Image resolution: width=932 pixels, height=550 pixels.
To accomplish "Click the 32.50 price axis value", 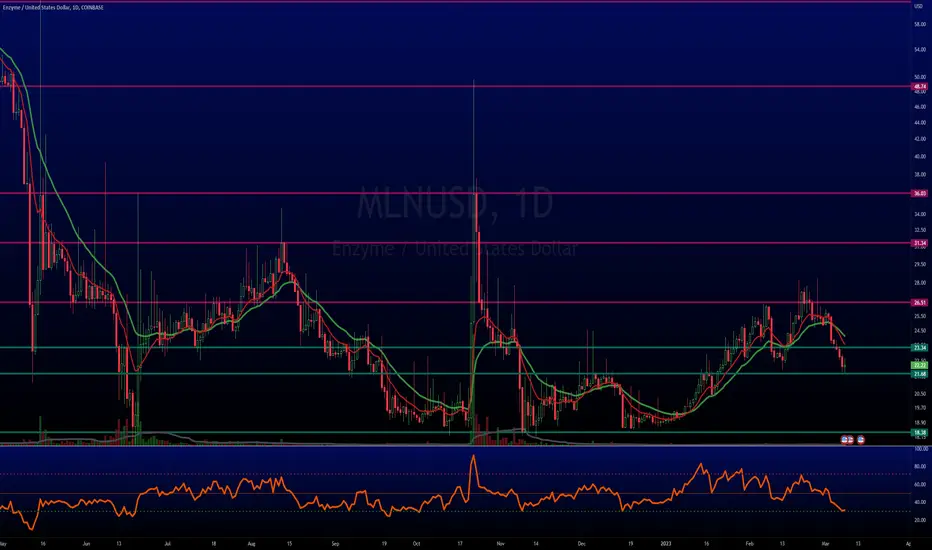I will 920,230.
